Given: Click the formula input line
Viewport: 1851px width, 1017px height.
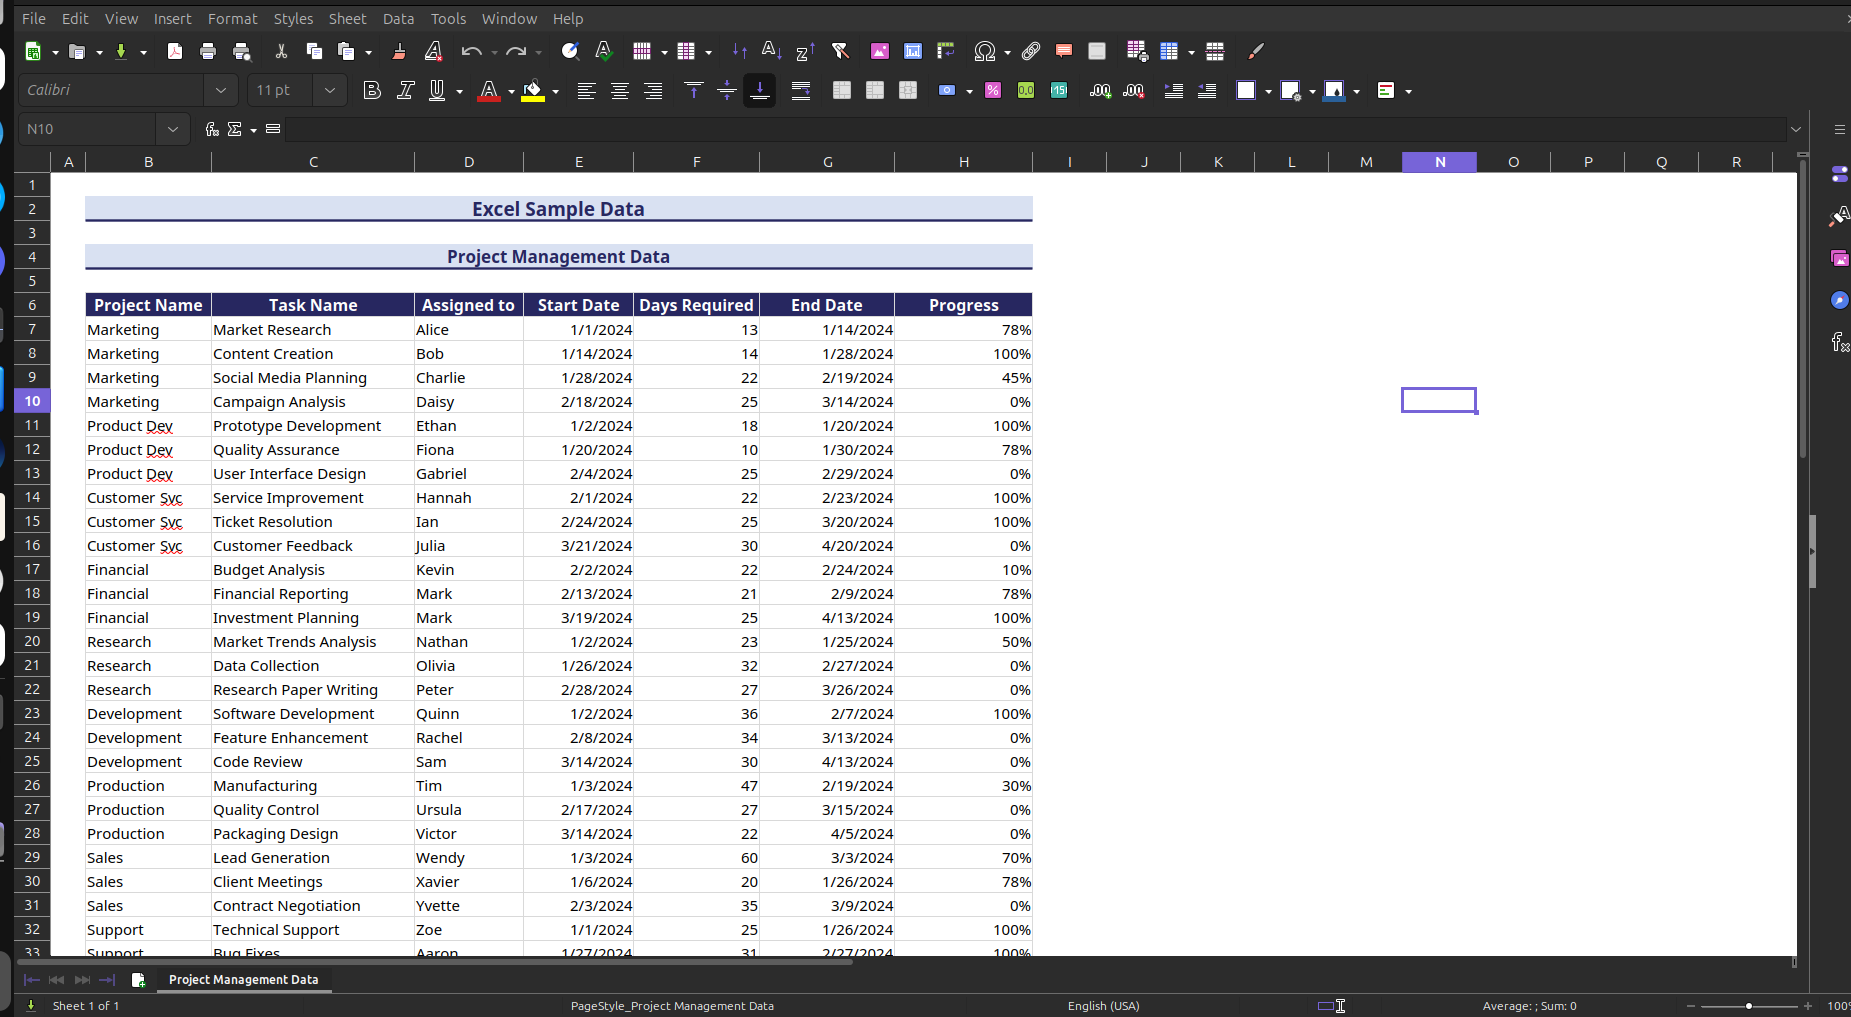Looking at the screenshot, I should [1036, 129].
